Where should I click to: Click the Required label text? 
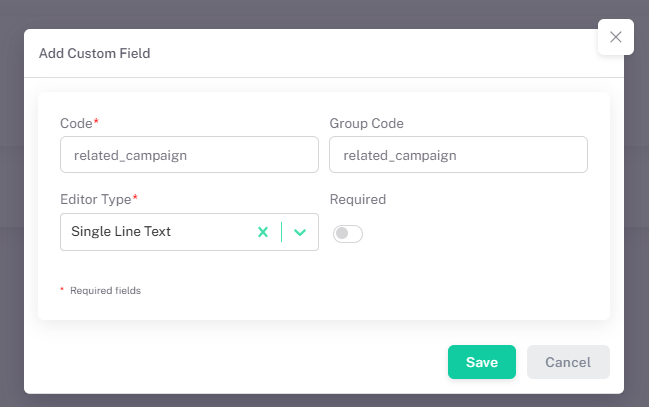click(357, 199)
